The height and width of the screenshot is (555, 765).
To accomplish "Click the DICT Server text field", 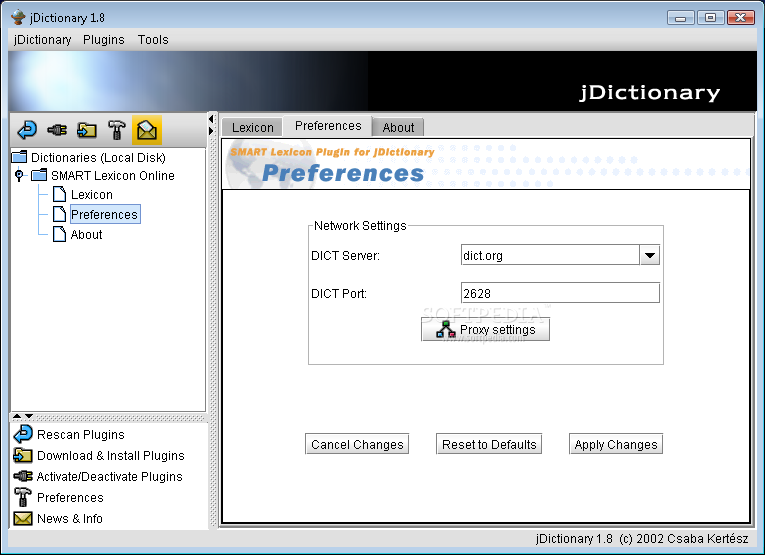I will [550, 255].
